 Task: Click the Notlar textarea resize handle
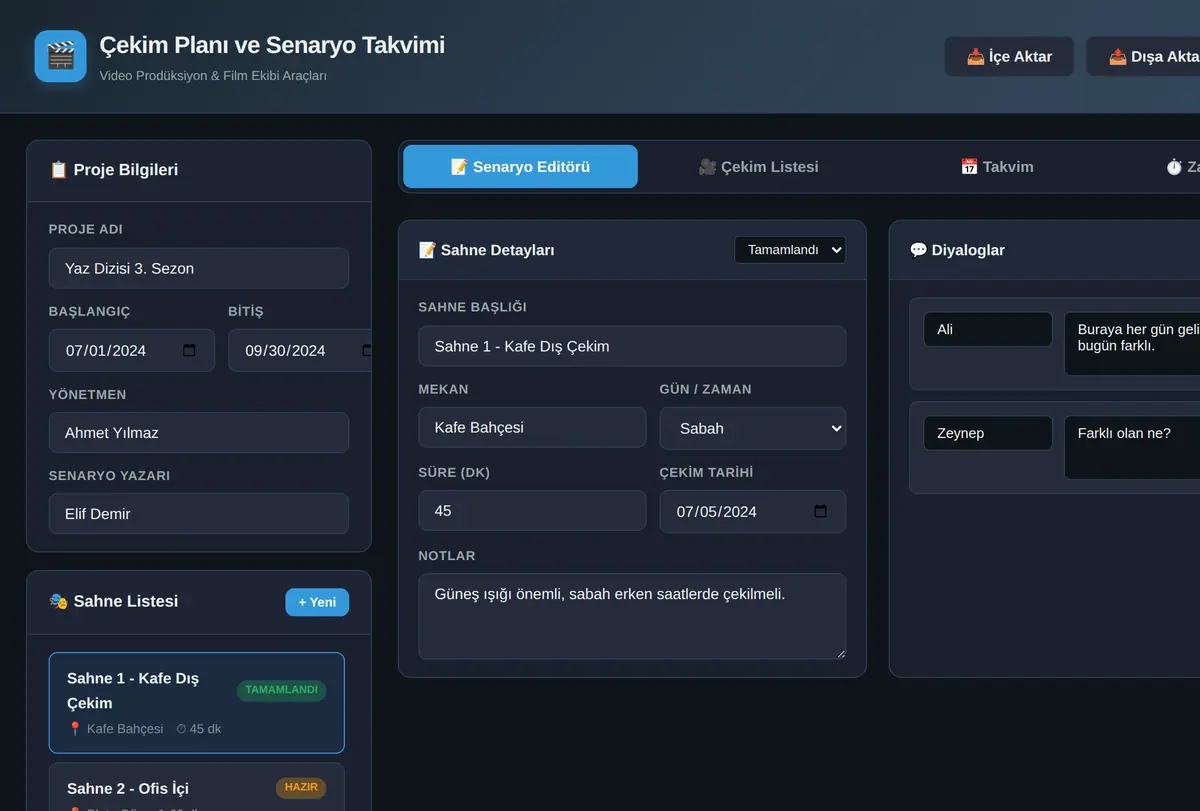coord(840,653)
